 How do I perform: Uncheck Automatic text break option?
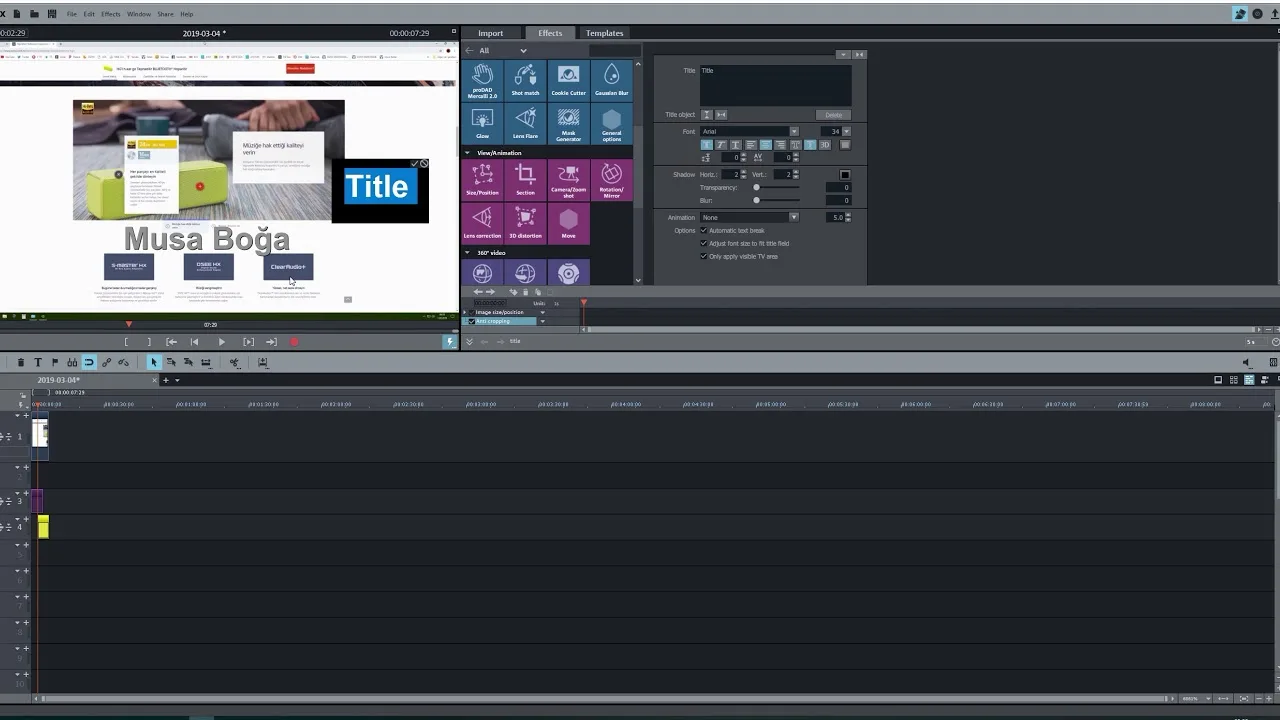[704, 230]
